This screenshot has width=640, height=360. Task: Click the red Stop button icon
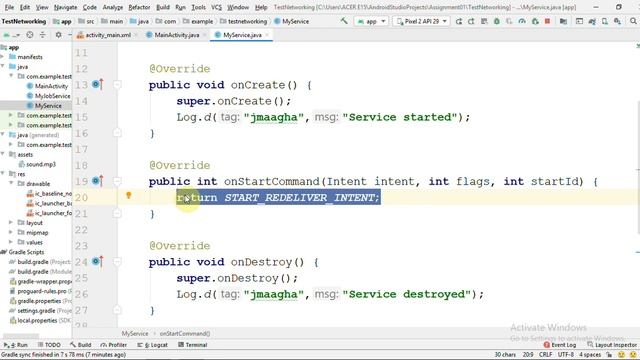point(547,21)
